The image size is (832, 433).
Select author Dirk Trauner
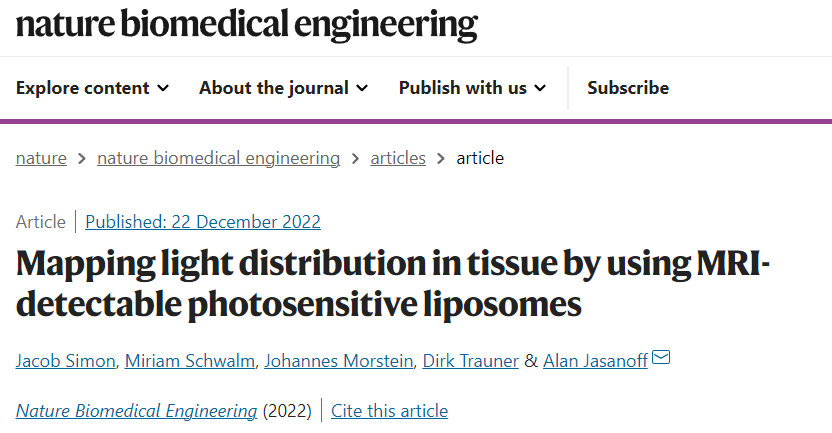pyautogui.click(x=470, y=361)
